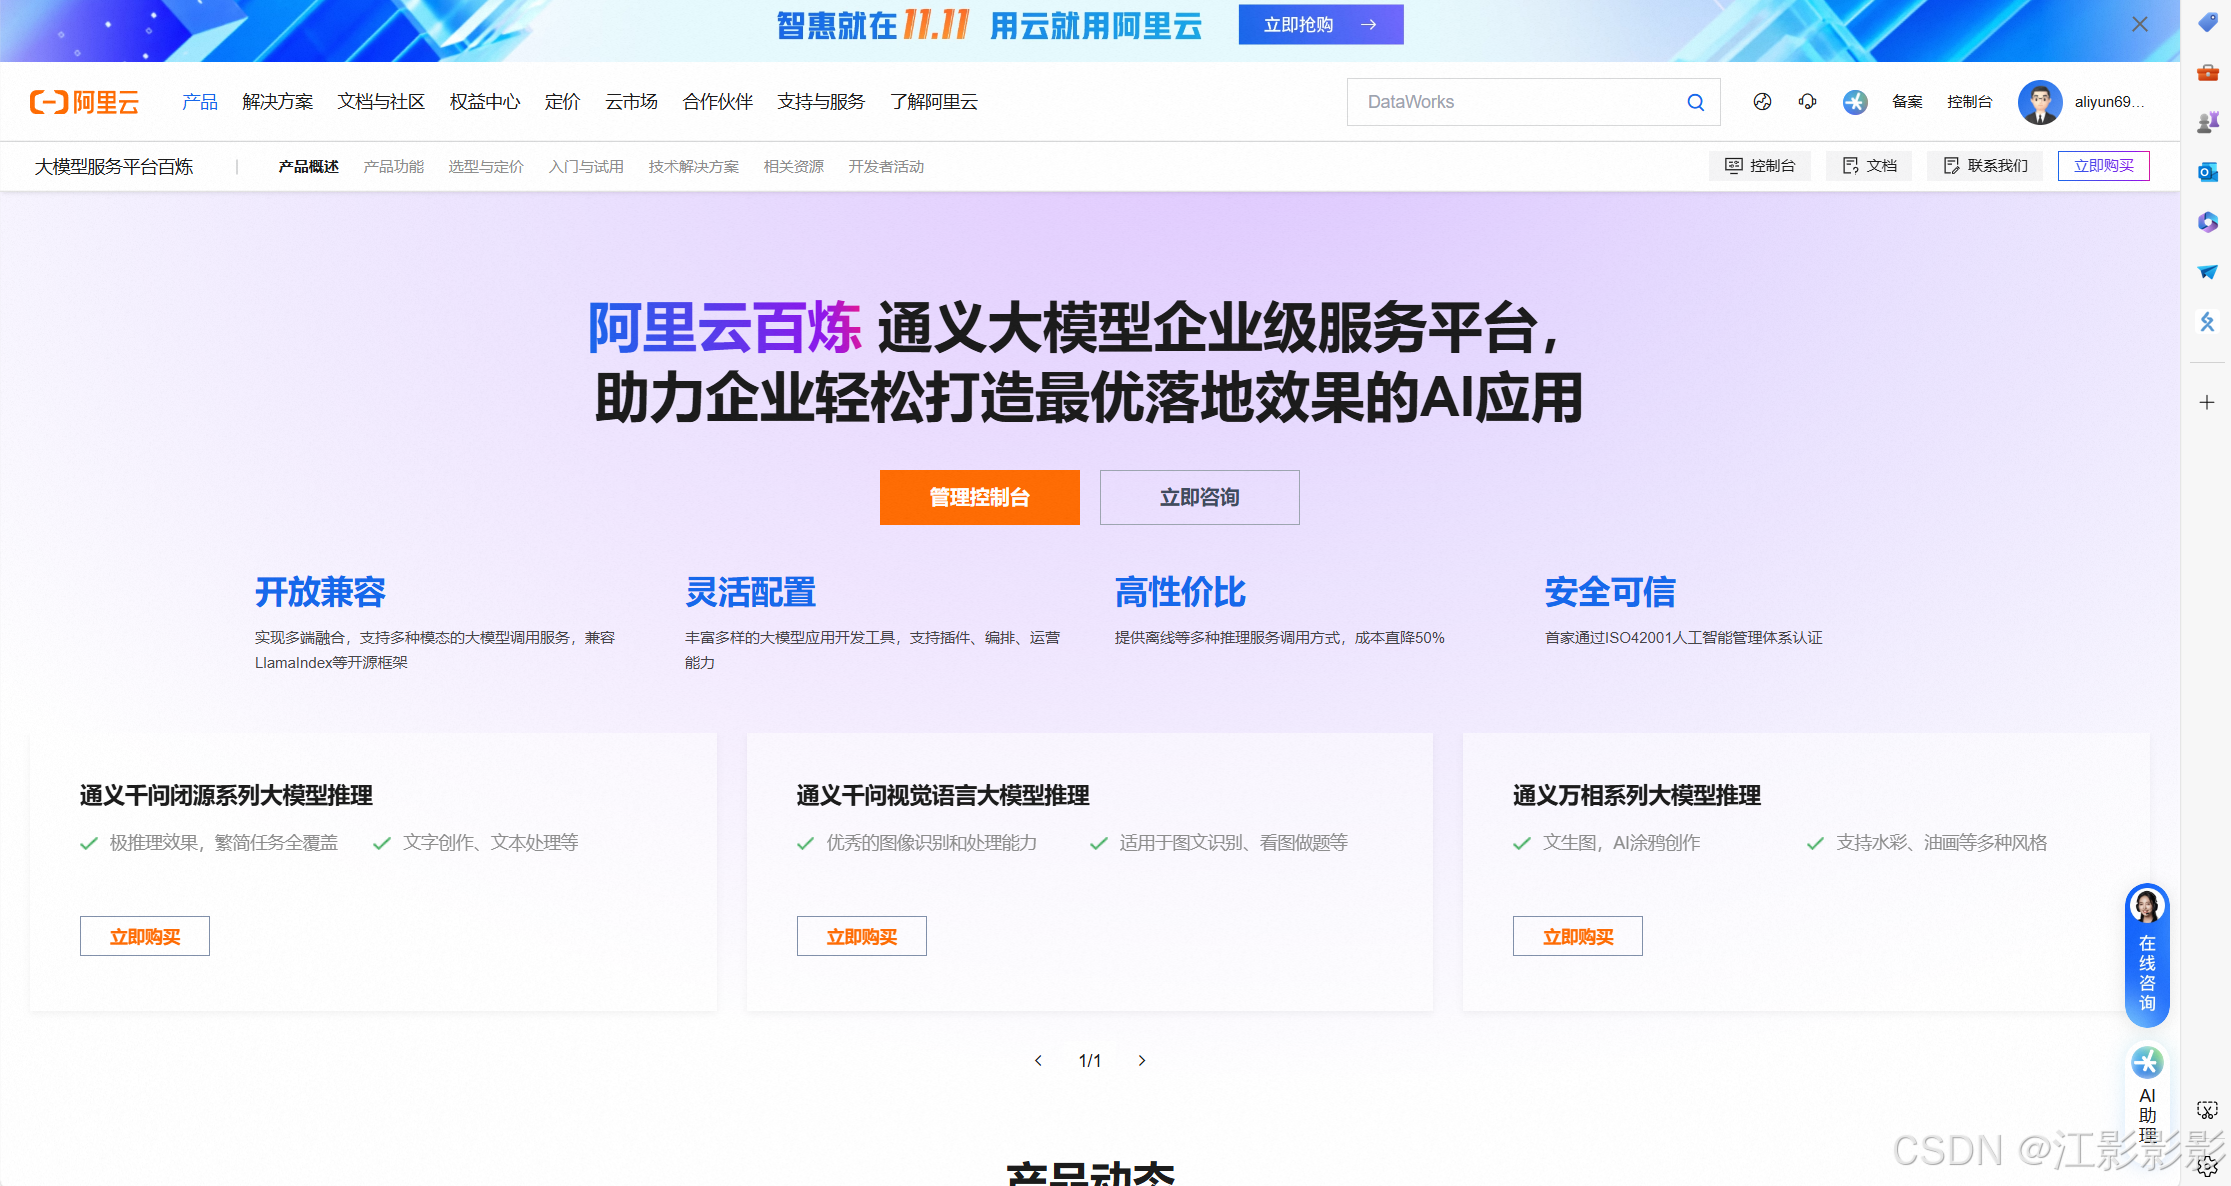
Task: Open AI助理 floating assistant icon
Action: 2147,1062
